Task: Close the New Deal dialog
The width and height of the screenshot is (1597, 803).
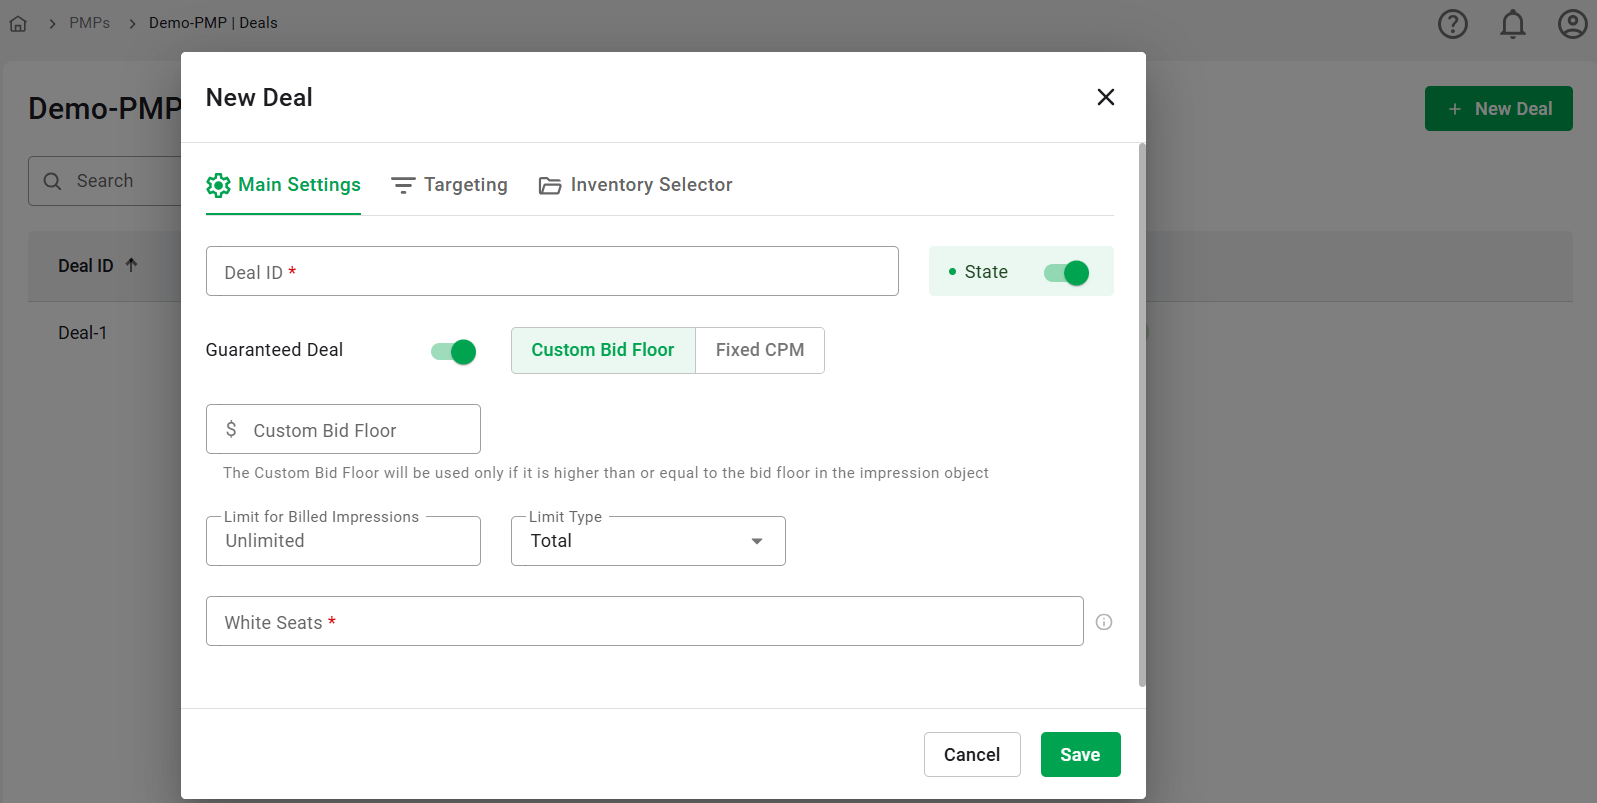Action: pyautogui.click(x=1105, y=97)
